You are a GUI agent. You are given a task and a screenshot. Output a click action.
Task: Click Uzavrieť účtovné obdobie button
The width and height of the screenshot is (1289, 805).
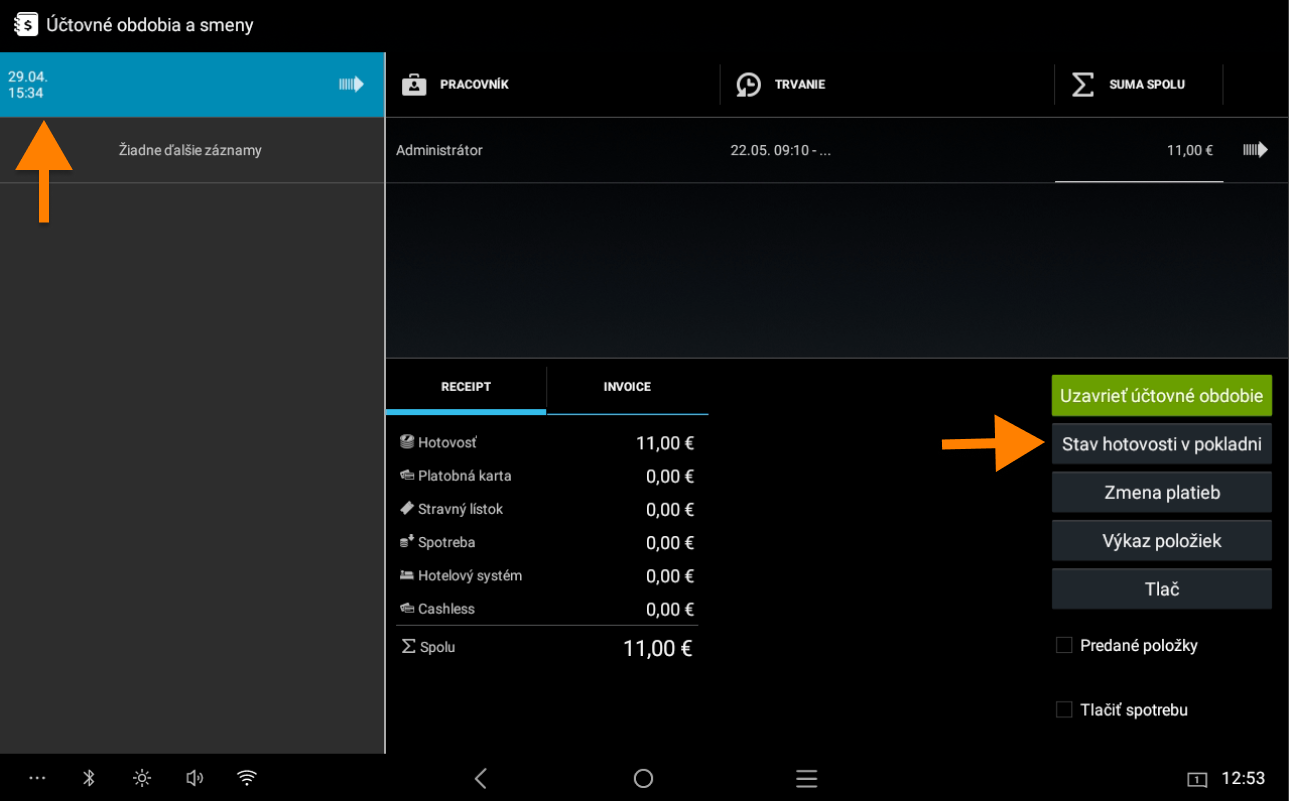(1161, 396)
